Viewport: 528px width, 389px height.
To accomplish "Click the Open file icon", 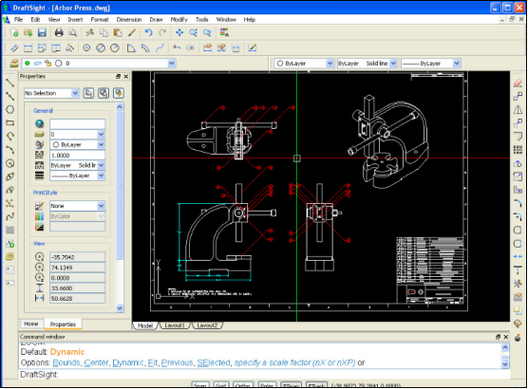I will click(28, 33).
